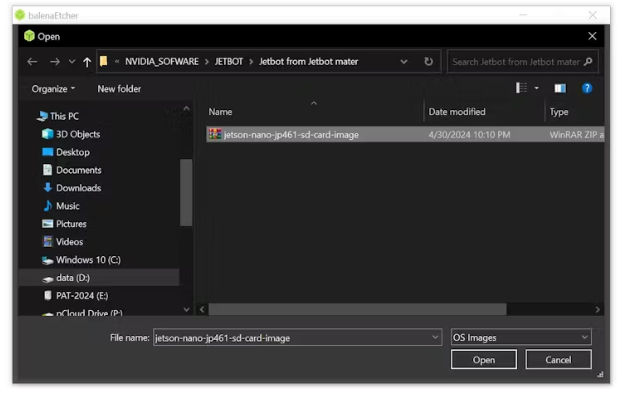Click the Cancel button
The image size is (622, 394).
(558, 359)
